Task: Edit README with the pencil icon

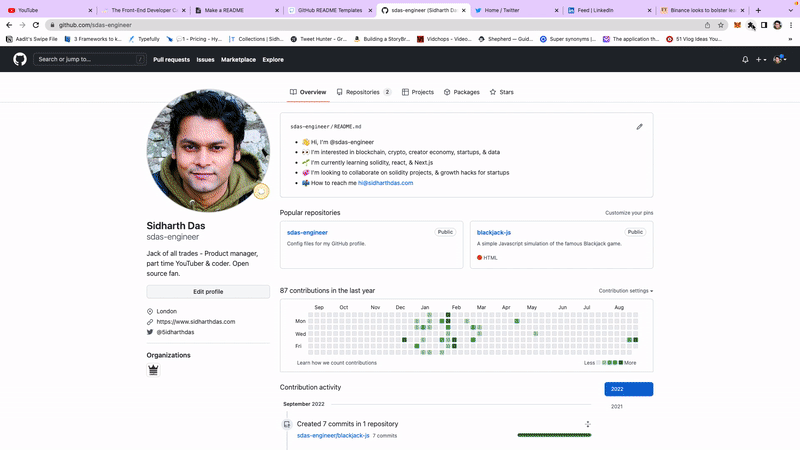Action: point(639,127)
